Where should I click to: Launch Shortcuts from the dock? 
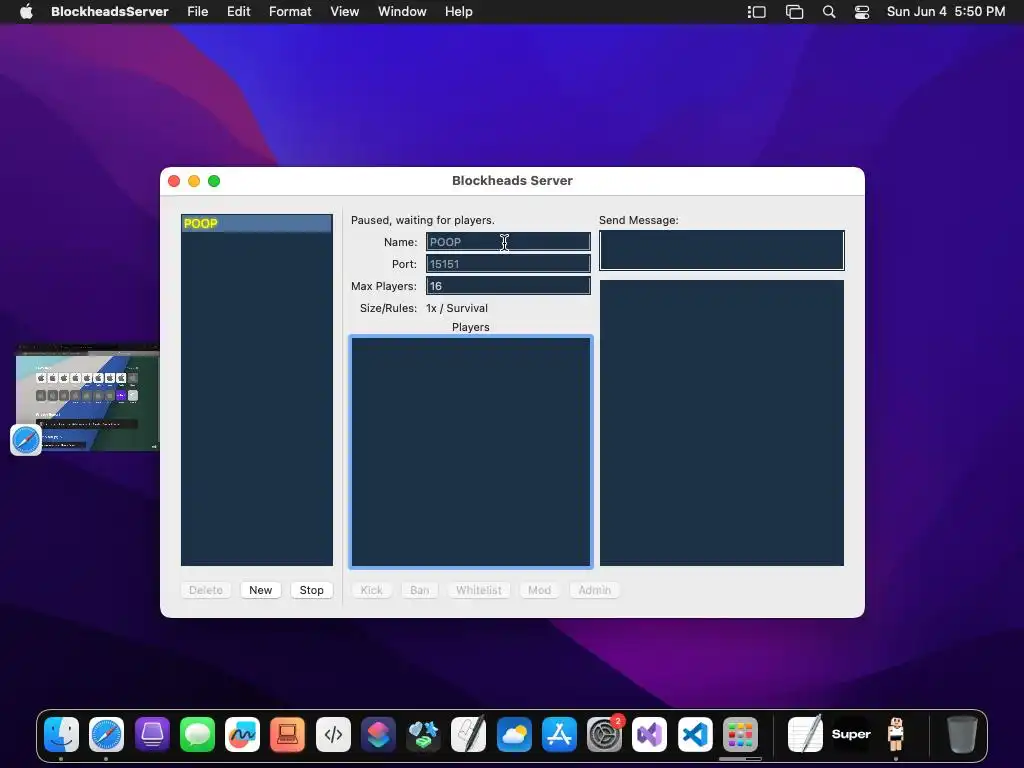point(378,734)
